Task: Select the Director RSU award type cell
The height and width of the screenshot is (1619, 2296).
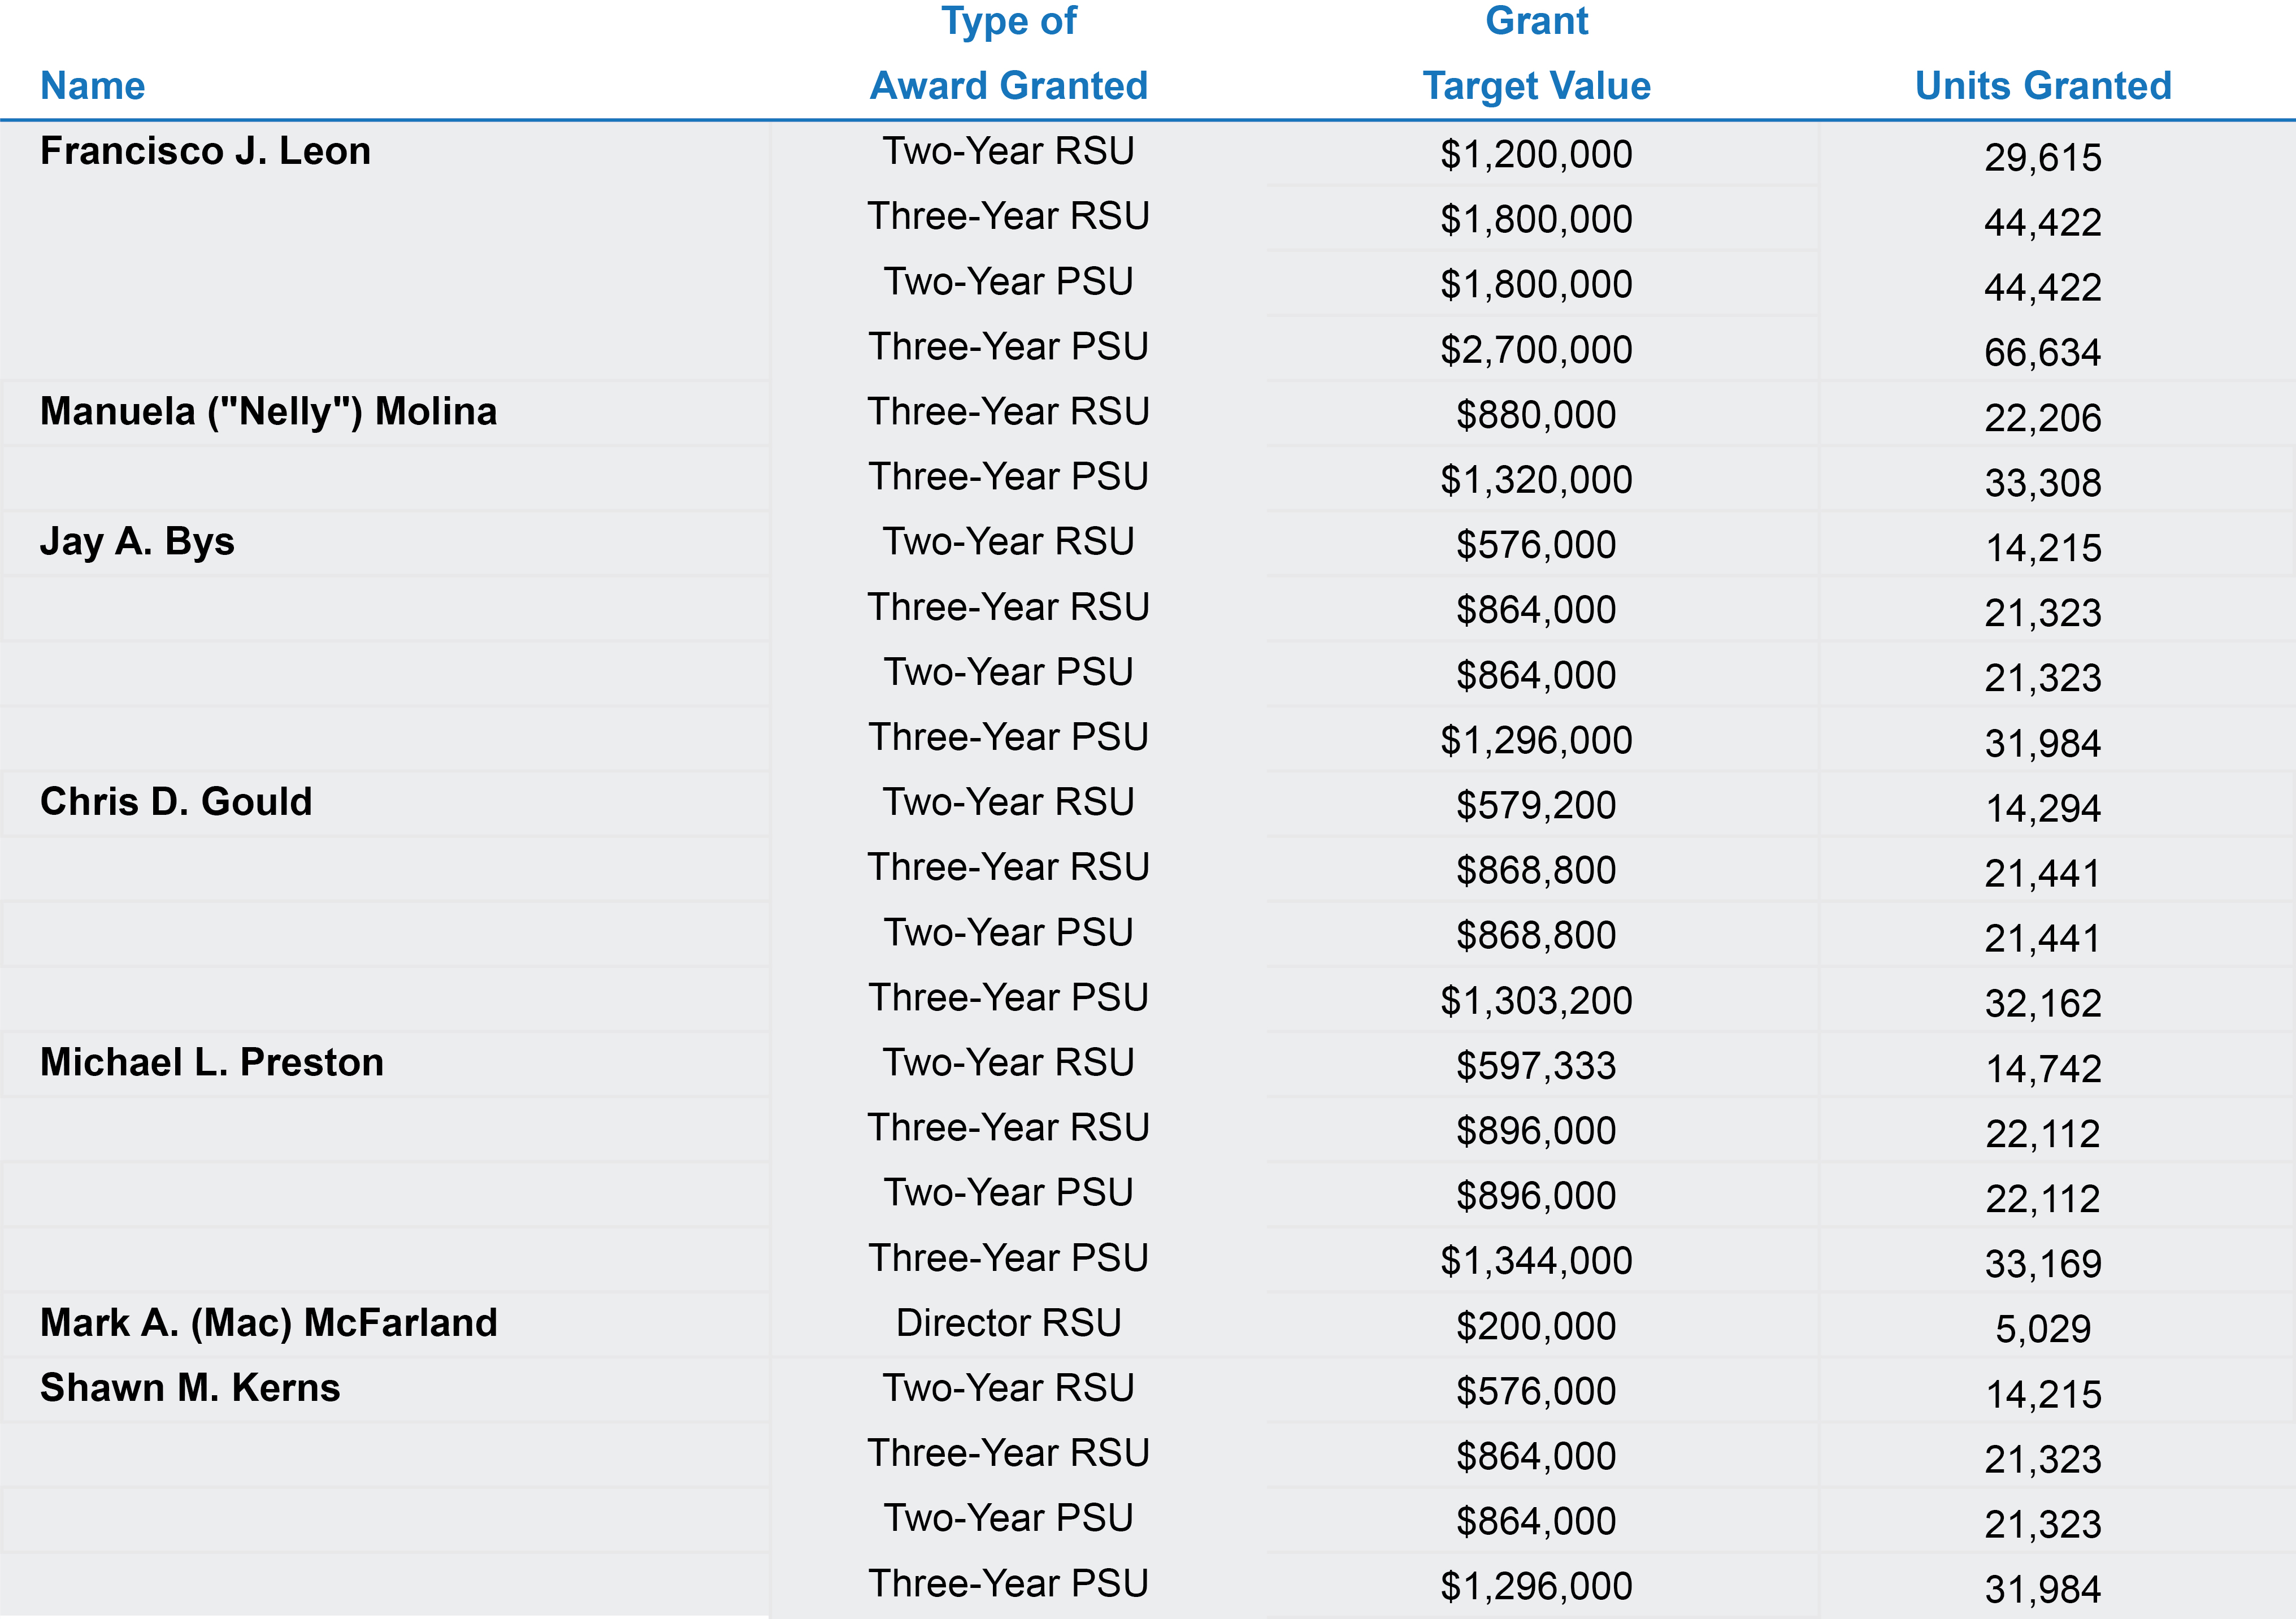Action: tap(1008, 1323)
